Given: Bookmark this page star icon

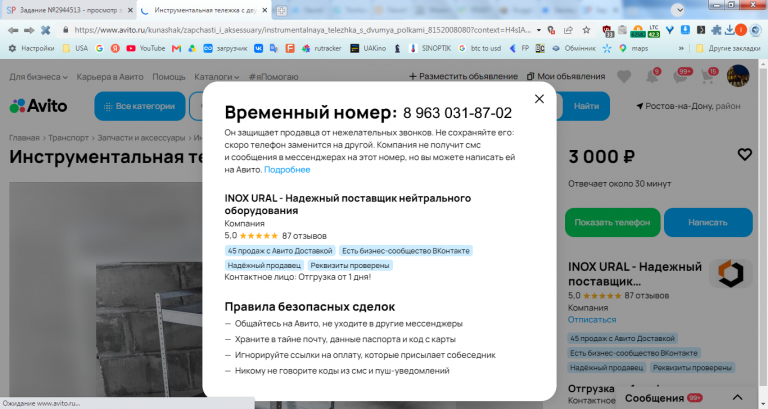Looking at the screenshot, I should 586,30.
